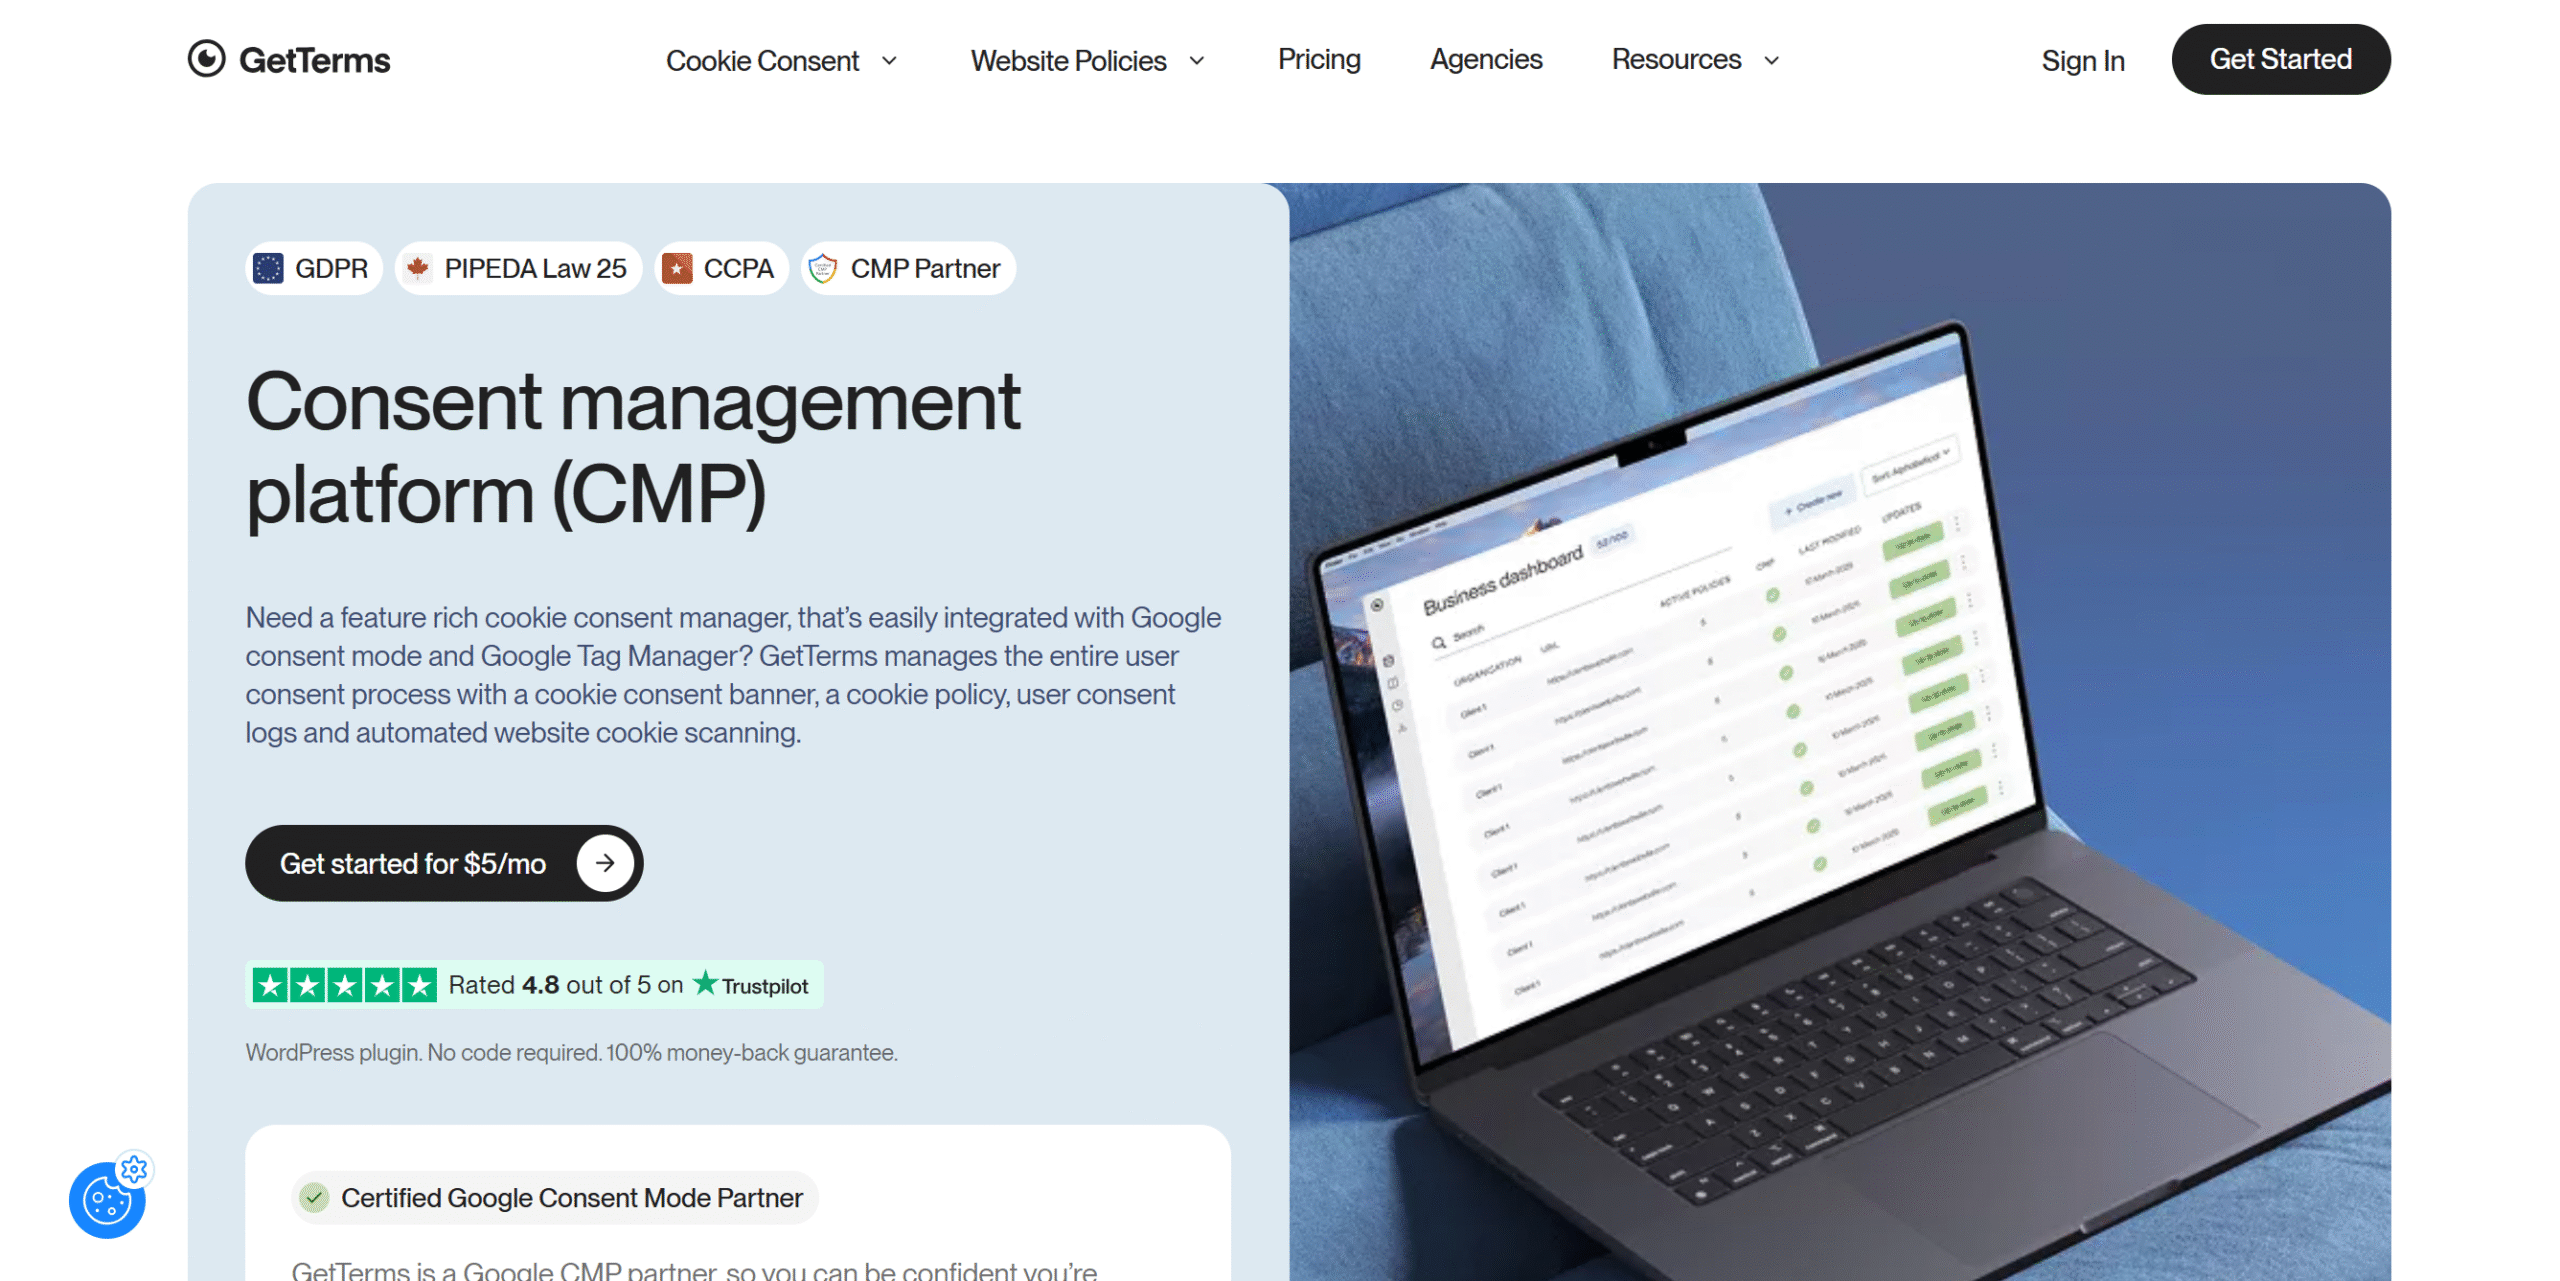Click the CMP Partner badge label
The height and width of the screenshot is (1281, 2560).
(925, 268)
